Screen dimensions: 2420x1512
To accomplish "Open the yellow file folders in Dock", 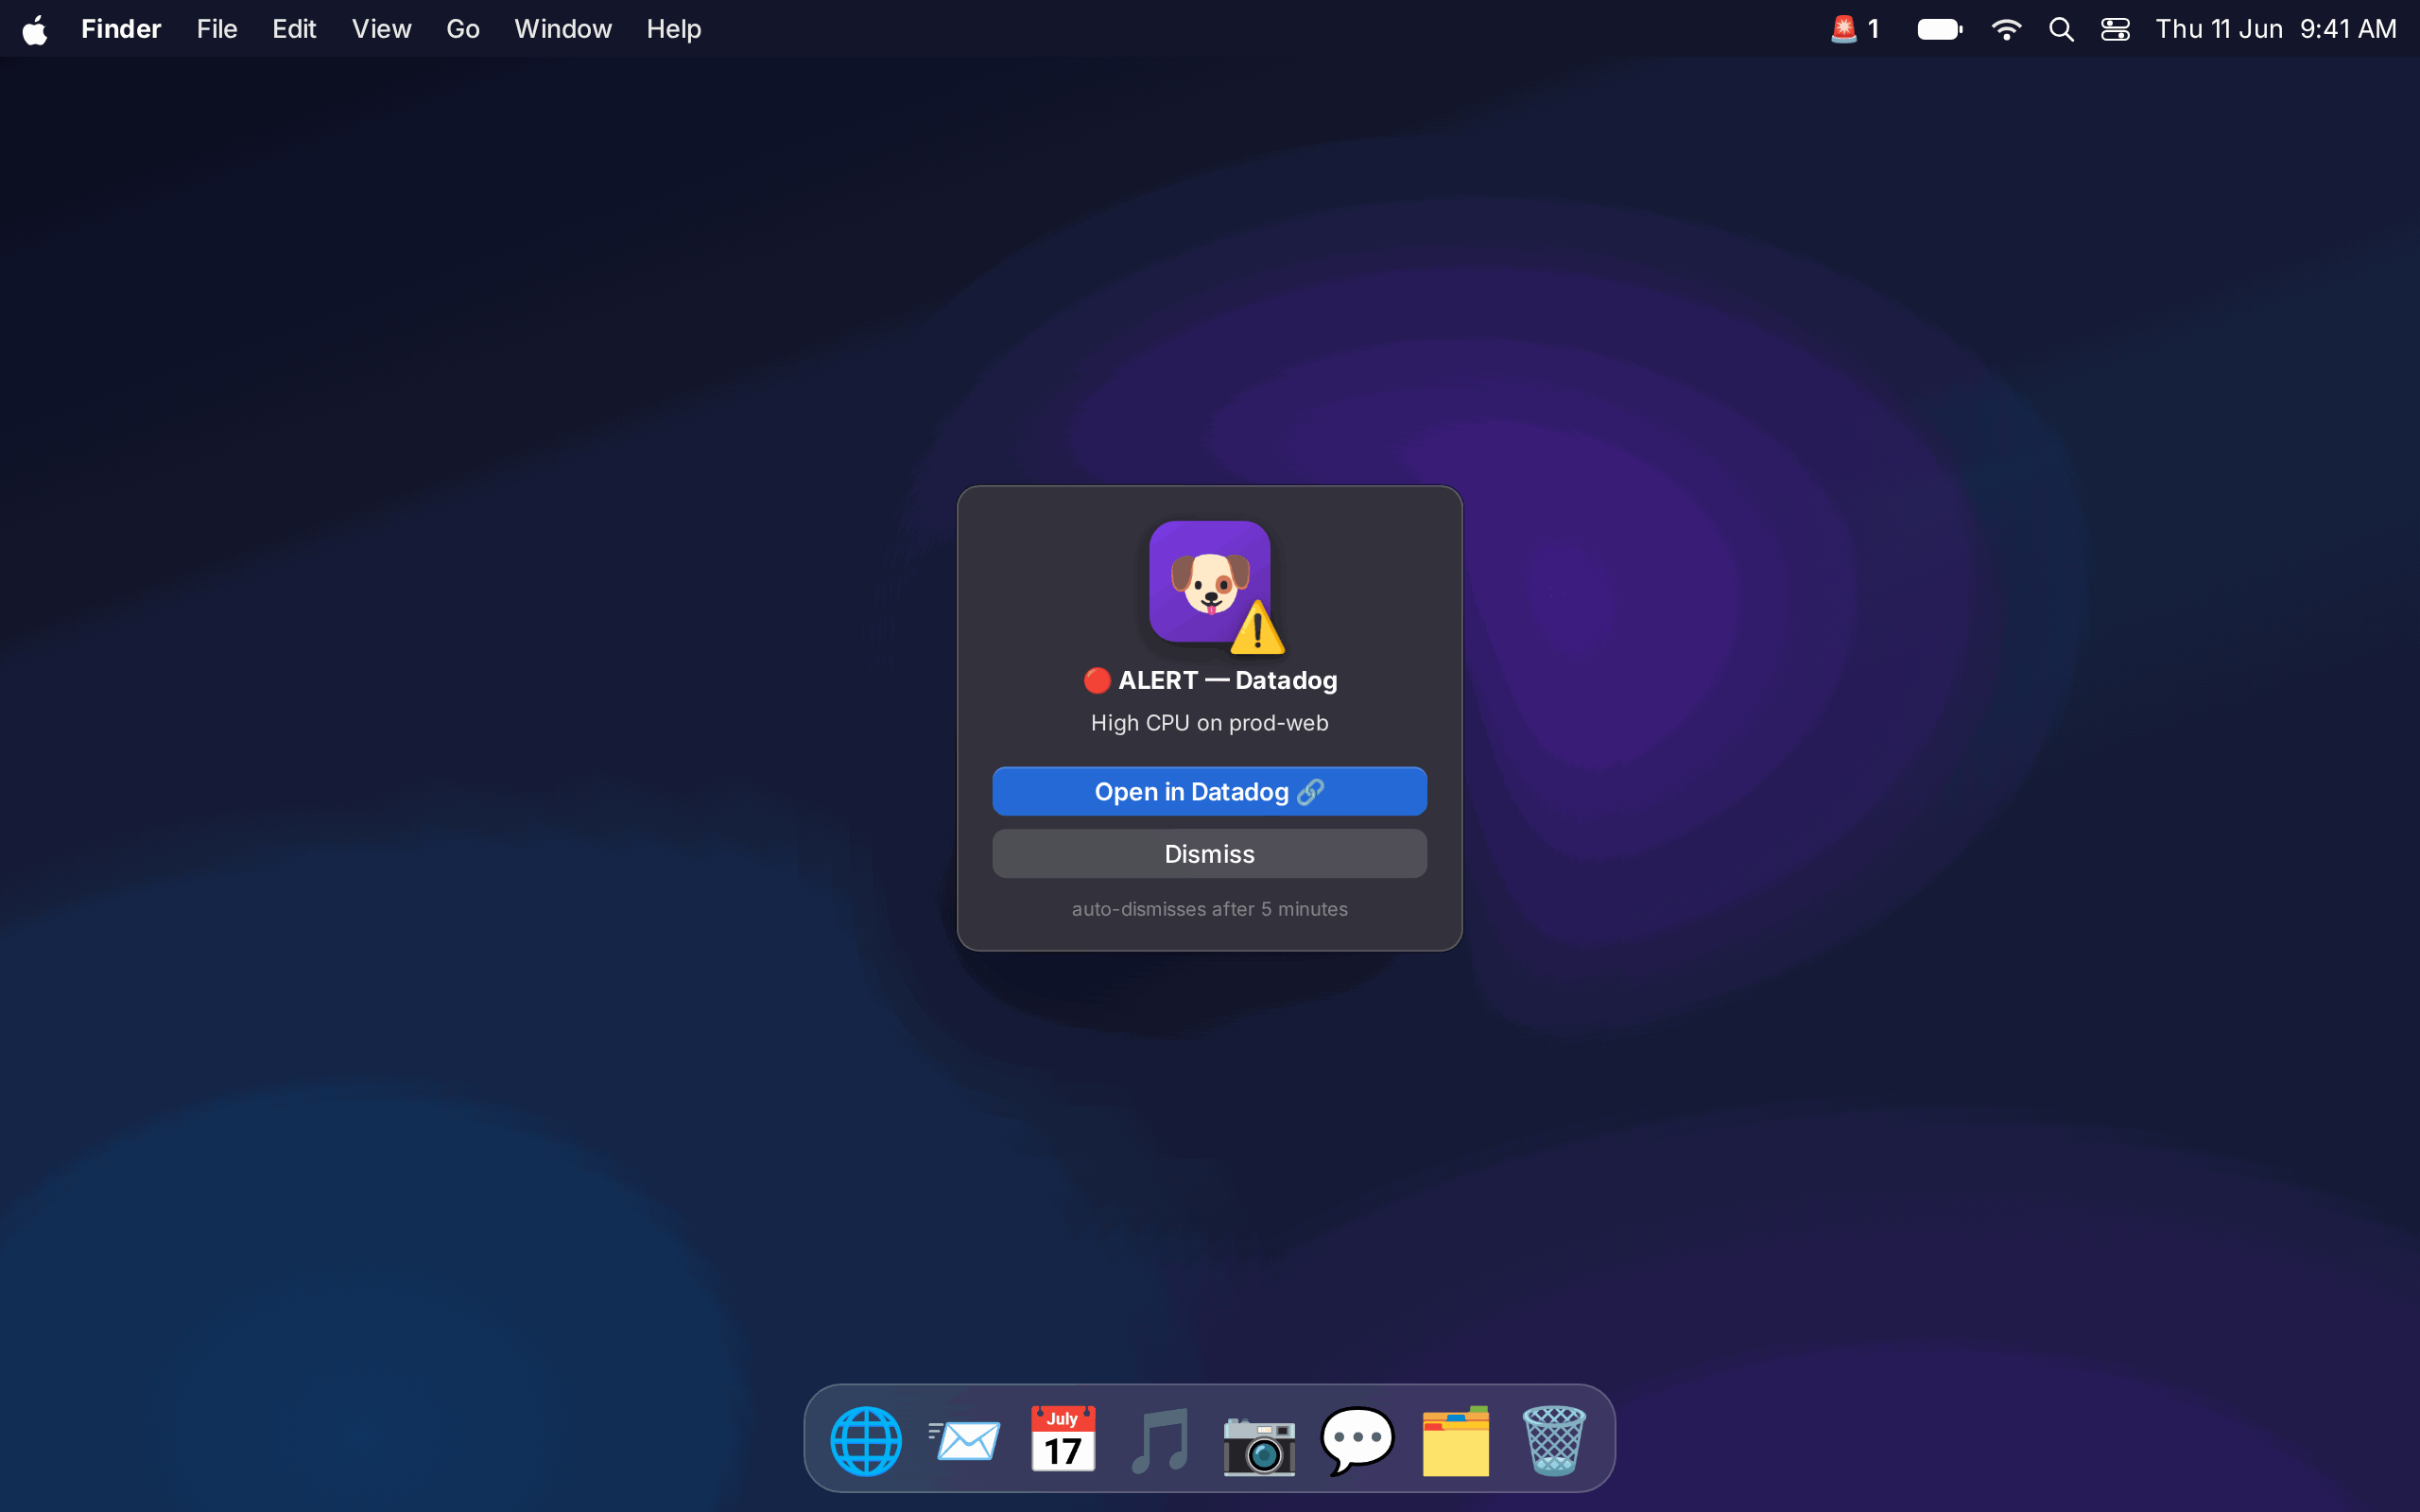I will coord(1456,1441).
